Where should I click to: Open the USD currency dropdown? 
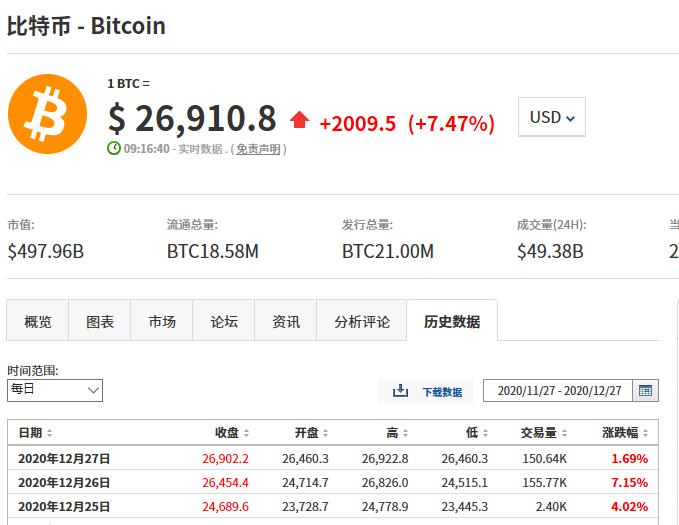552,117
